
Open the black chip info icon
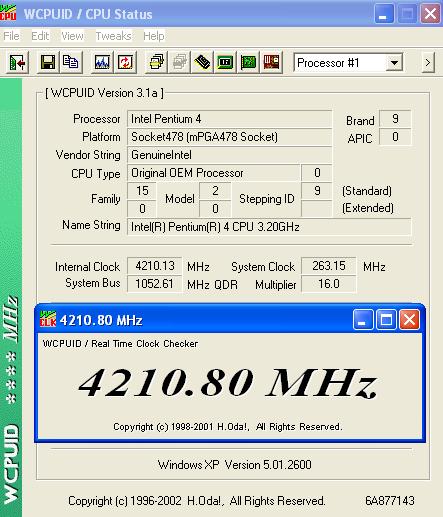(202, 62)
